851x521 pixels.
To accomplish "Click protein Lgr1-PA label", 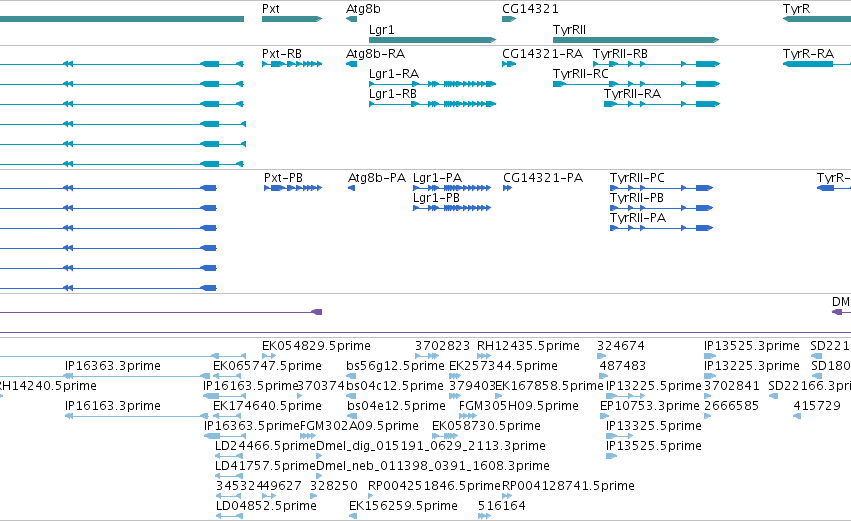I will (437, 179).
